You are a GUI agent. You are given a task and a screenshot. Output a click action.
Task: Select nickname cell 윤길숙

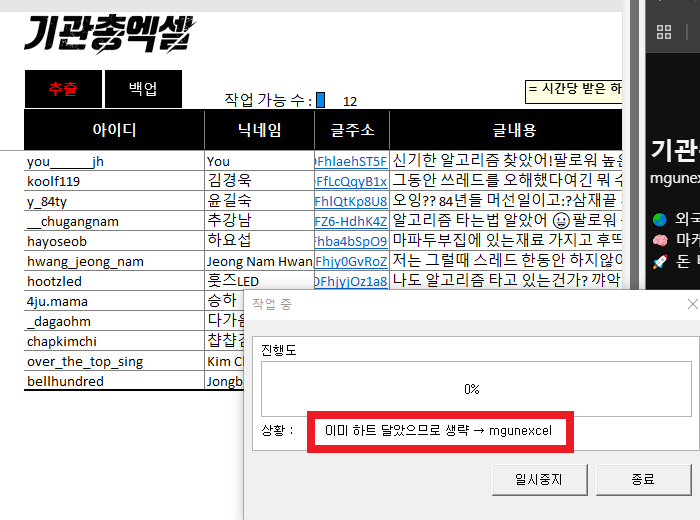(x=259, y=201)
